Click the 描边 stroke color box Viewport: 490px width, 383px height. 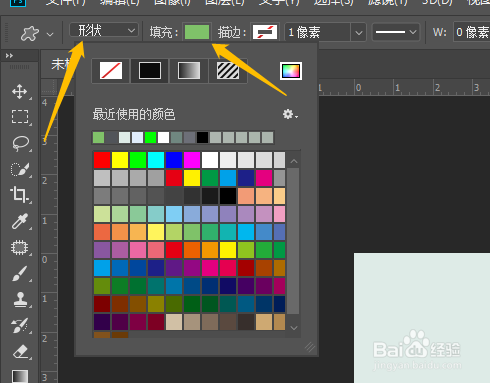[x=265, y=32]
